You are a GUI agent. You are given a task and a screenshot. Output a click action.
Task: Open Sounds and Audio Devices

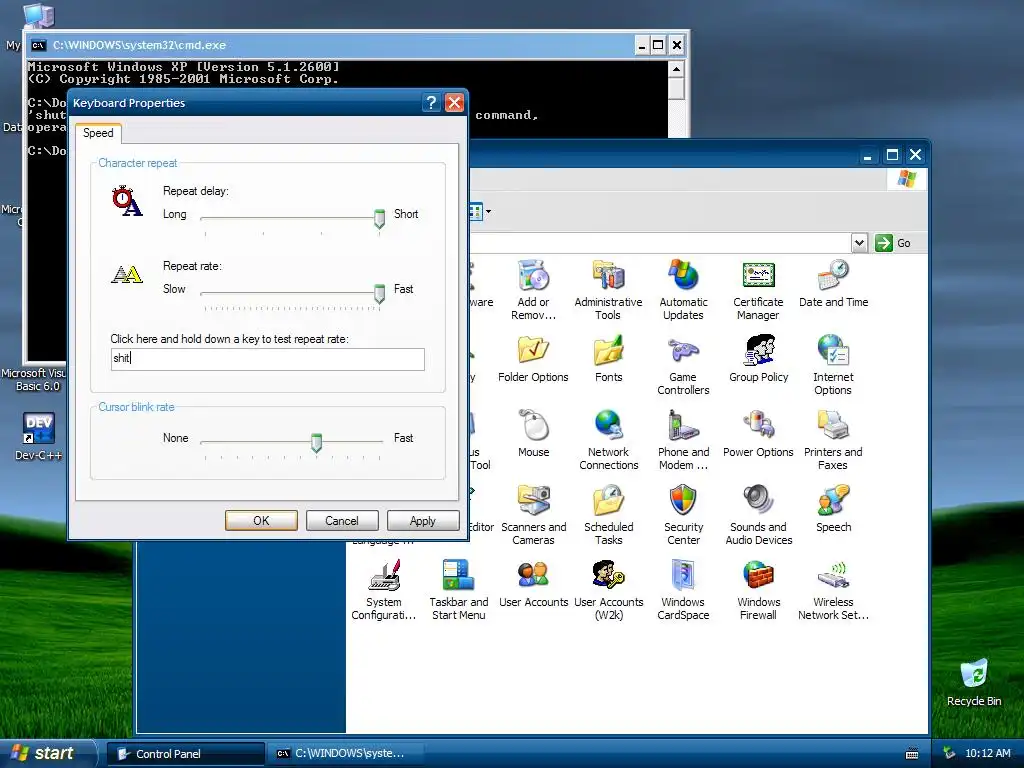pos(758,515)
